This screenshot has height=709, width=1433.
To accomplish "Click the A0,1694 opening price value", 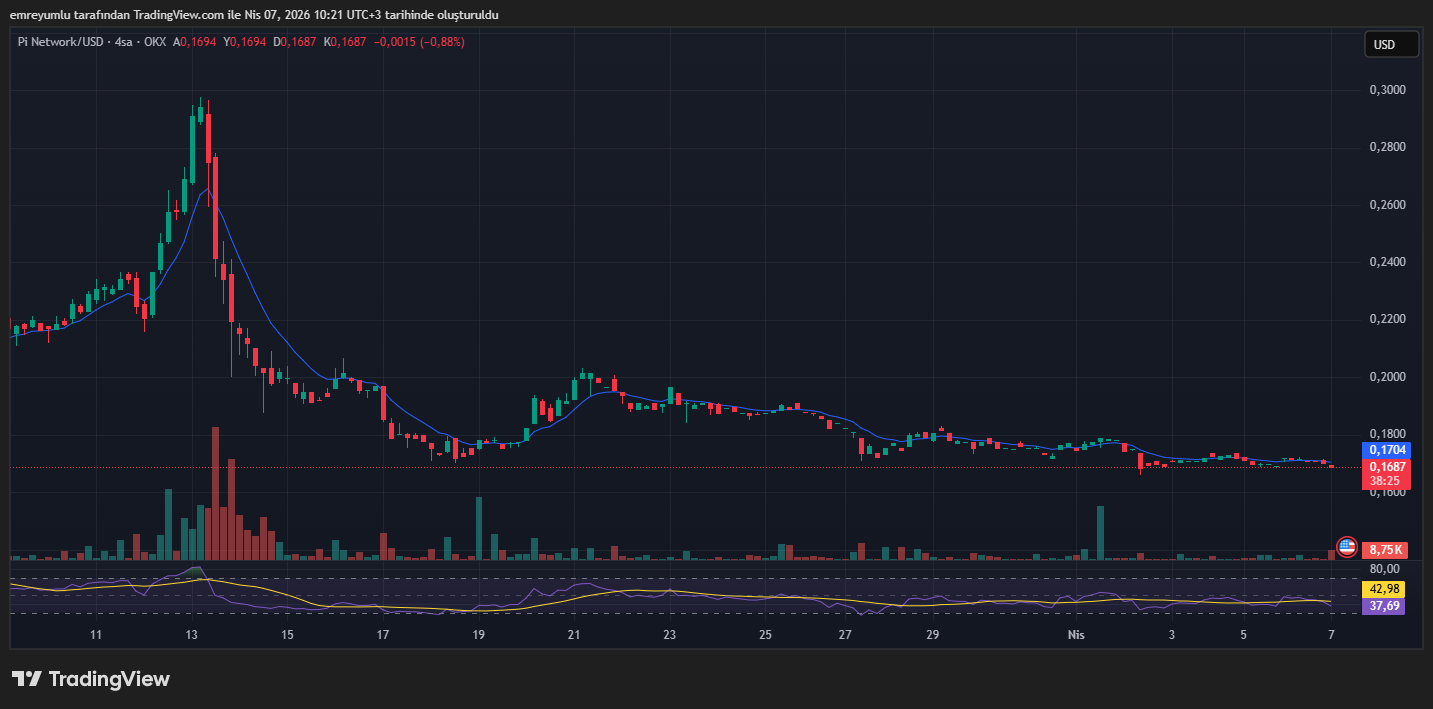I will (x=195, y=42).
